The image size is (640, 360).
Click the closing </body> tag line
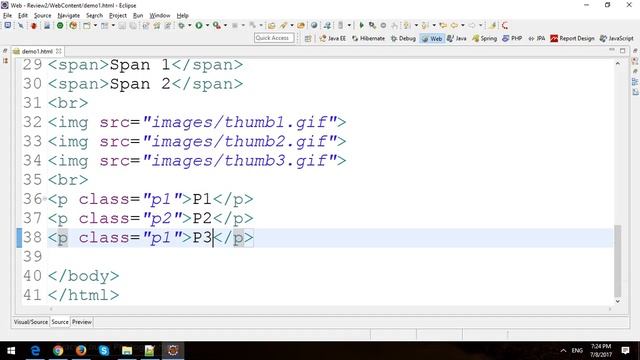click(x=83, y=276)
